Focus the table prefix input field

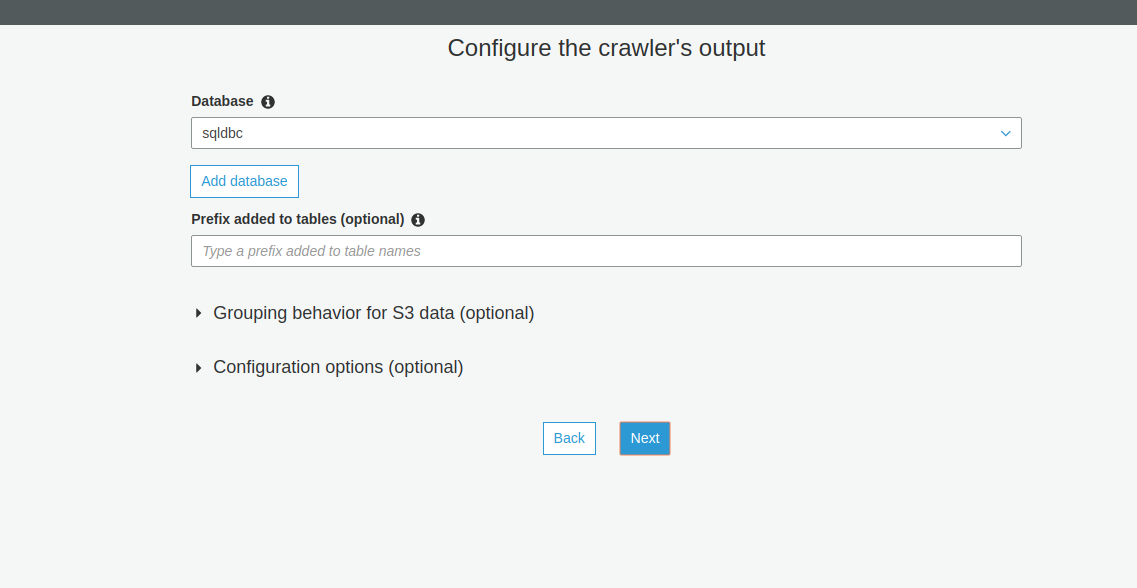click(605, 251)
